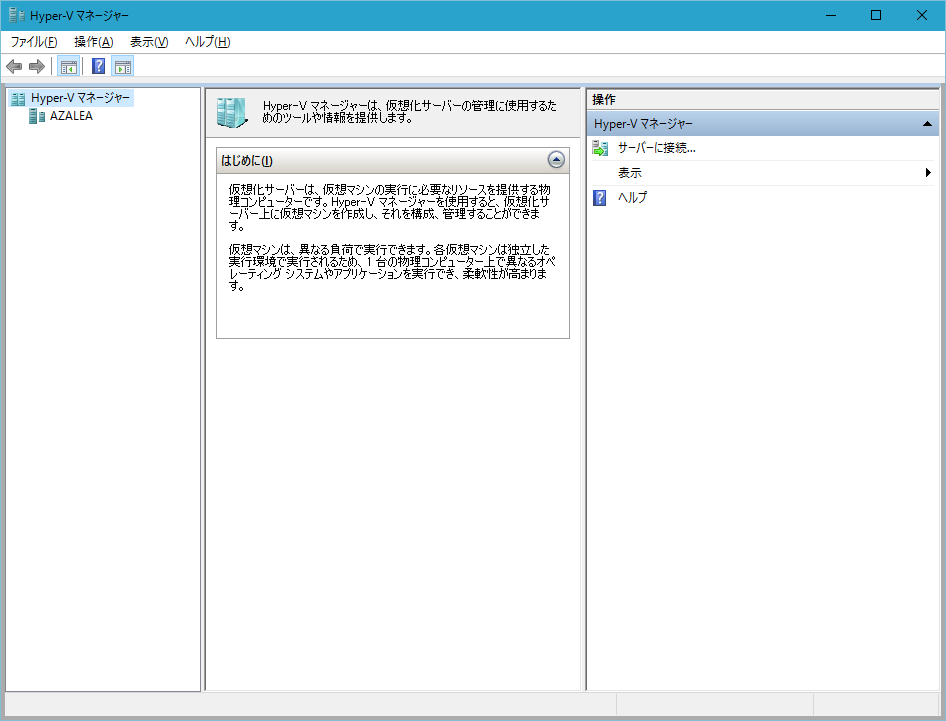Expand the 表示 submenu arrow
The image size is (946, 721).
coord(928,173)
